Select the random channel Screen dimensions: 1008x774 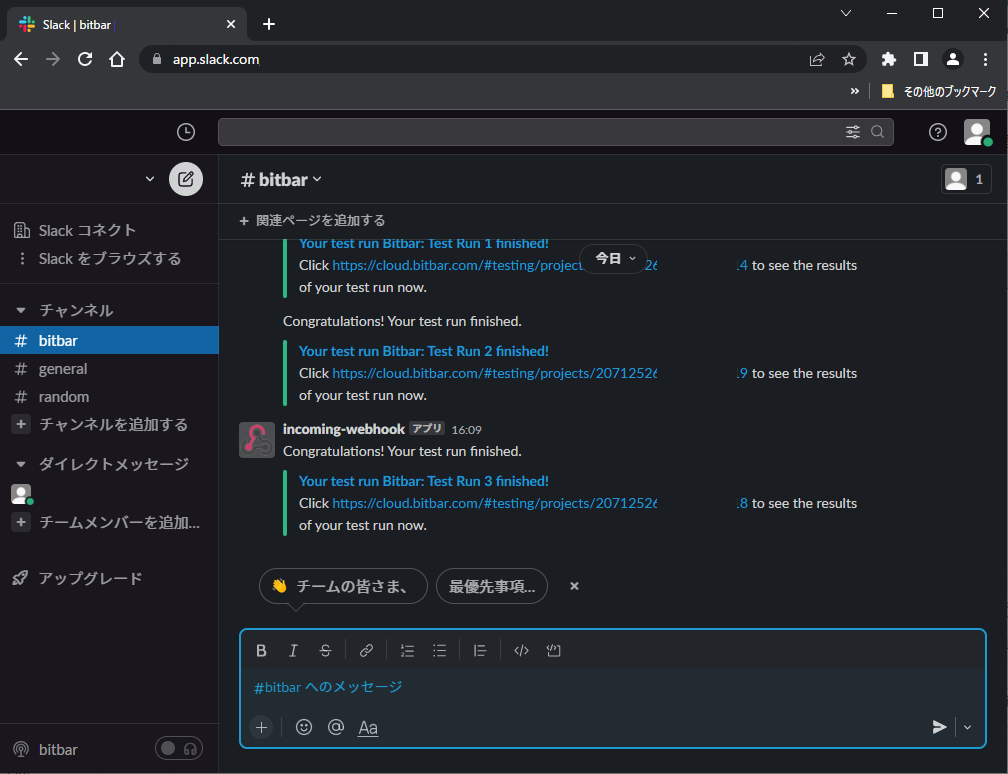(x=109, y=397)
